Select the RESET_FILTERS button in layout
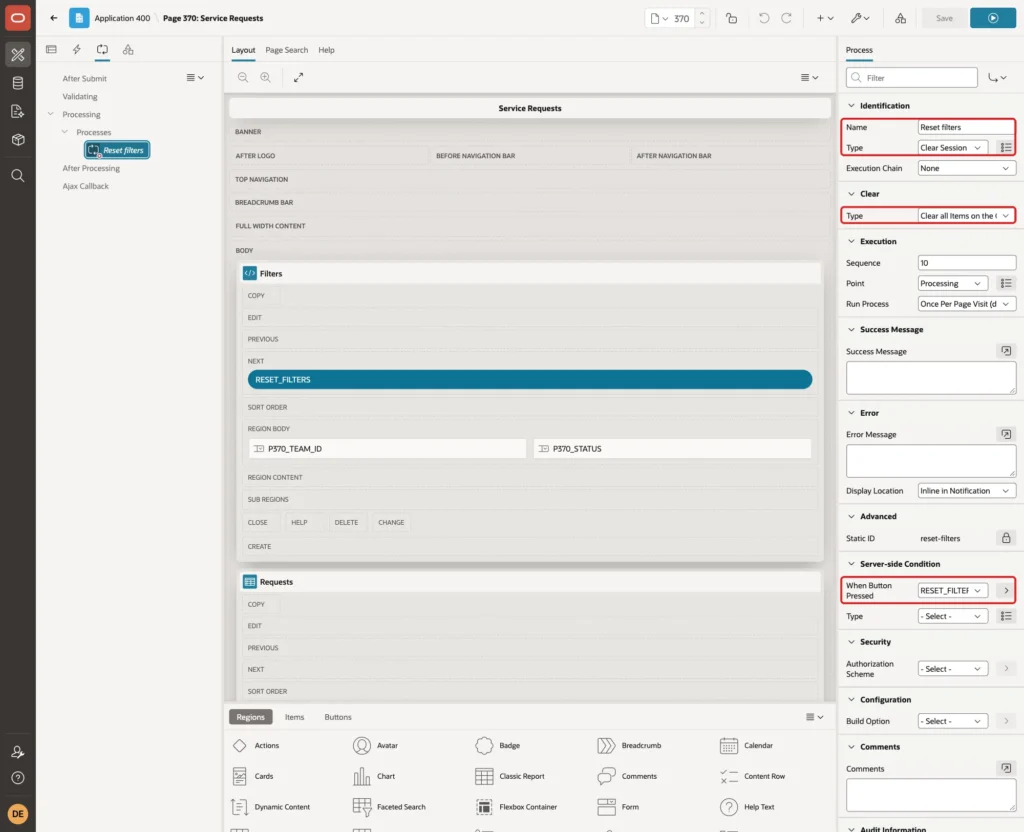This screenshot has width=1024, height=832. (530, 379)
